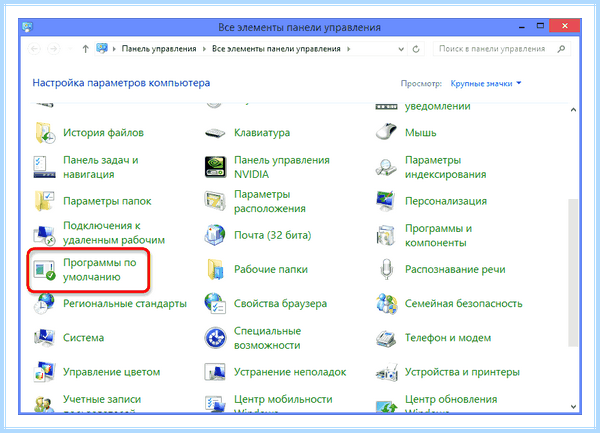Click the vertical scrollbar thumb

click(573, 273)
